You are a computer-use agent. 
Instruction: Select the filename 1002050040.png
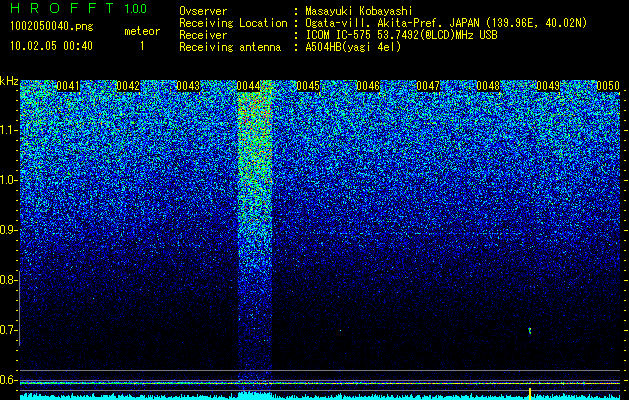pyautogui.click(x=52, y=27)
